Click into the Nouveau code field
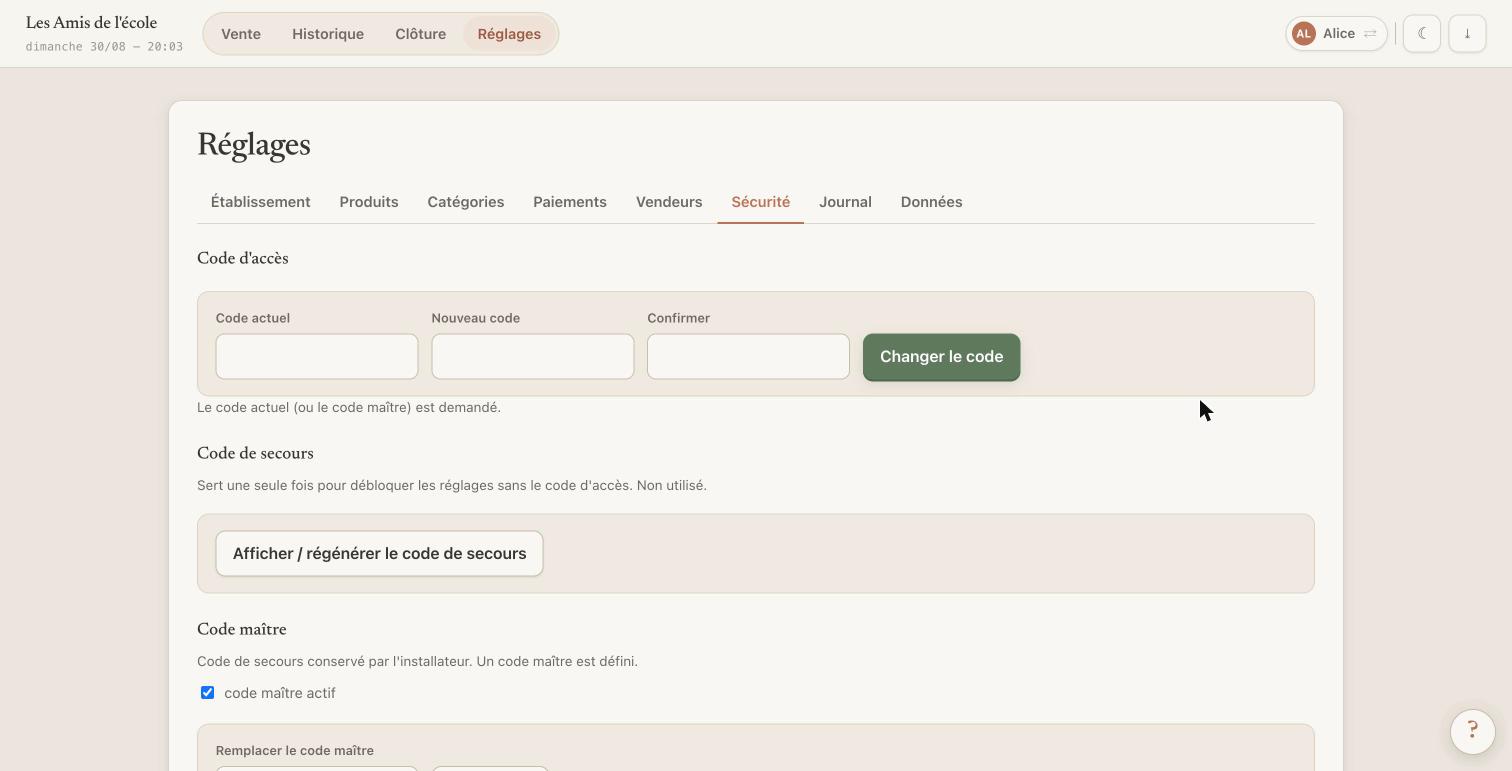This screenshot has width=1512, height=771. click(x=533, y=357)
